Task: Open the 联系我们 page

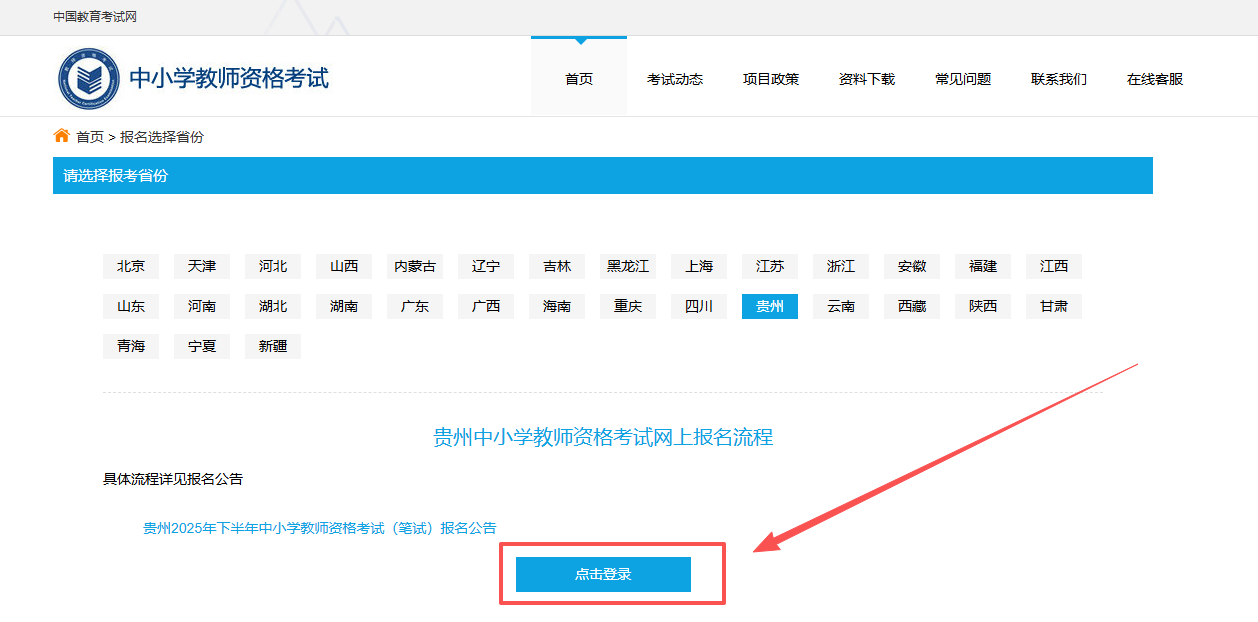Action: coord(1059,79)
